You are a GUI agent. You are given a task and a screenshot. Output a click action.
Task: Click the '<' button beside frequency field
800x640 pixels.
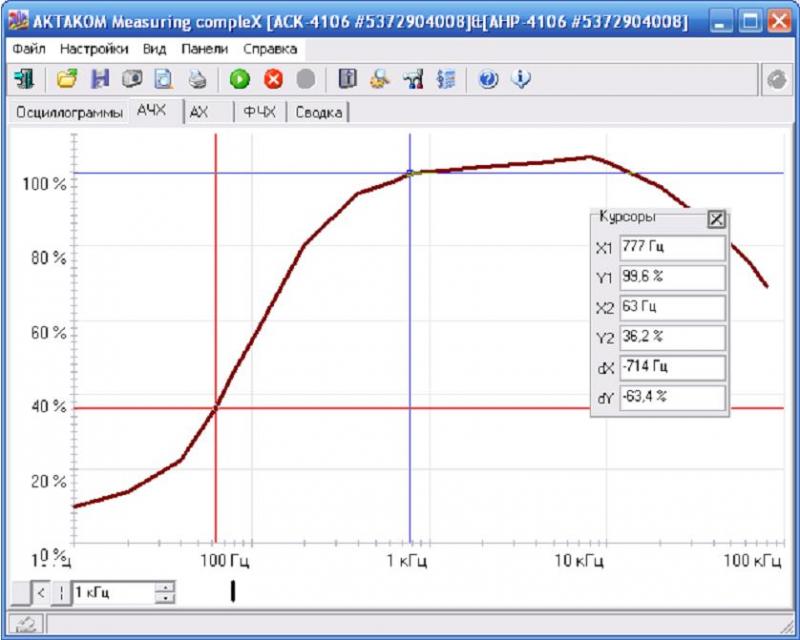point(41,593)
